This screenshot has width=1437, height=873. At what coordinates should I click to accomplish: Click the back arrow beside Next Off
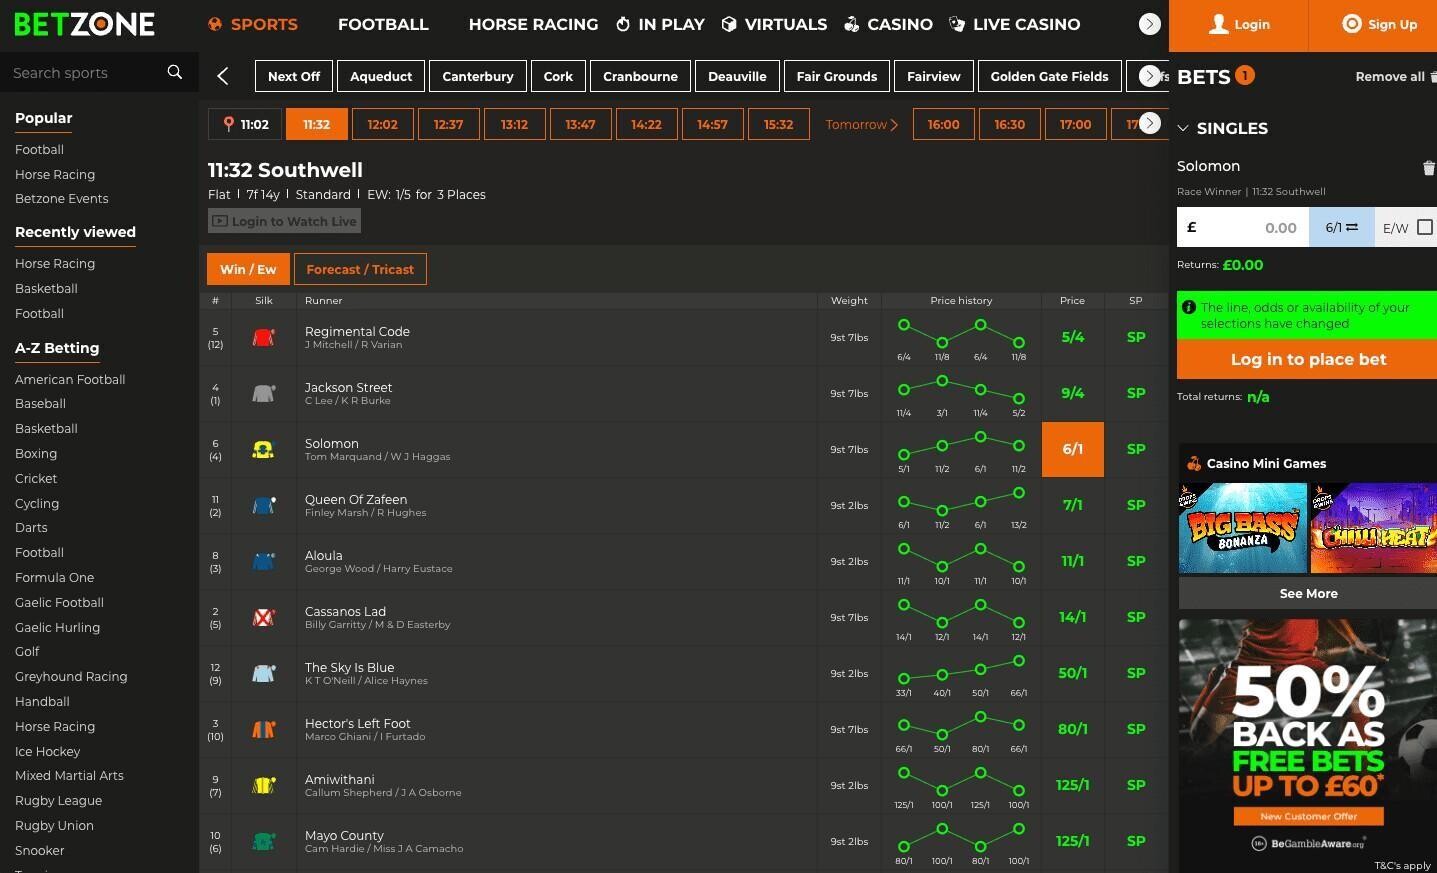pyautogui.click(x=223, y=76)
